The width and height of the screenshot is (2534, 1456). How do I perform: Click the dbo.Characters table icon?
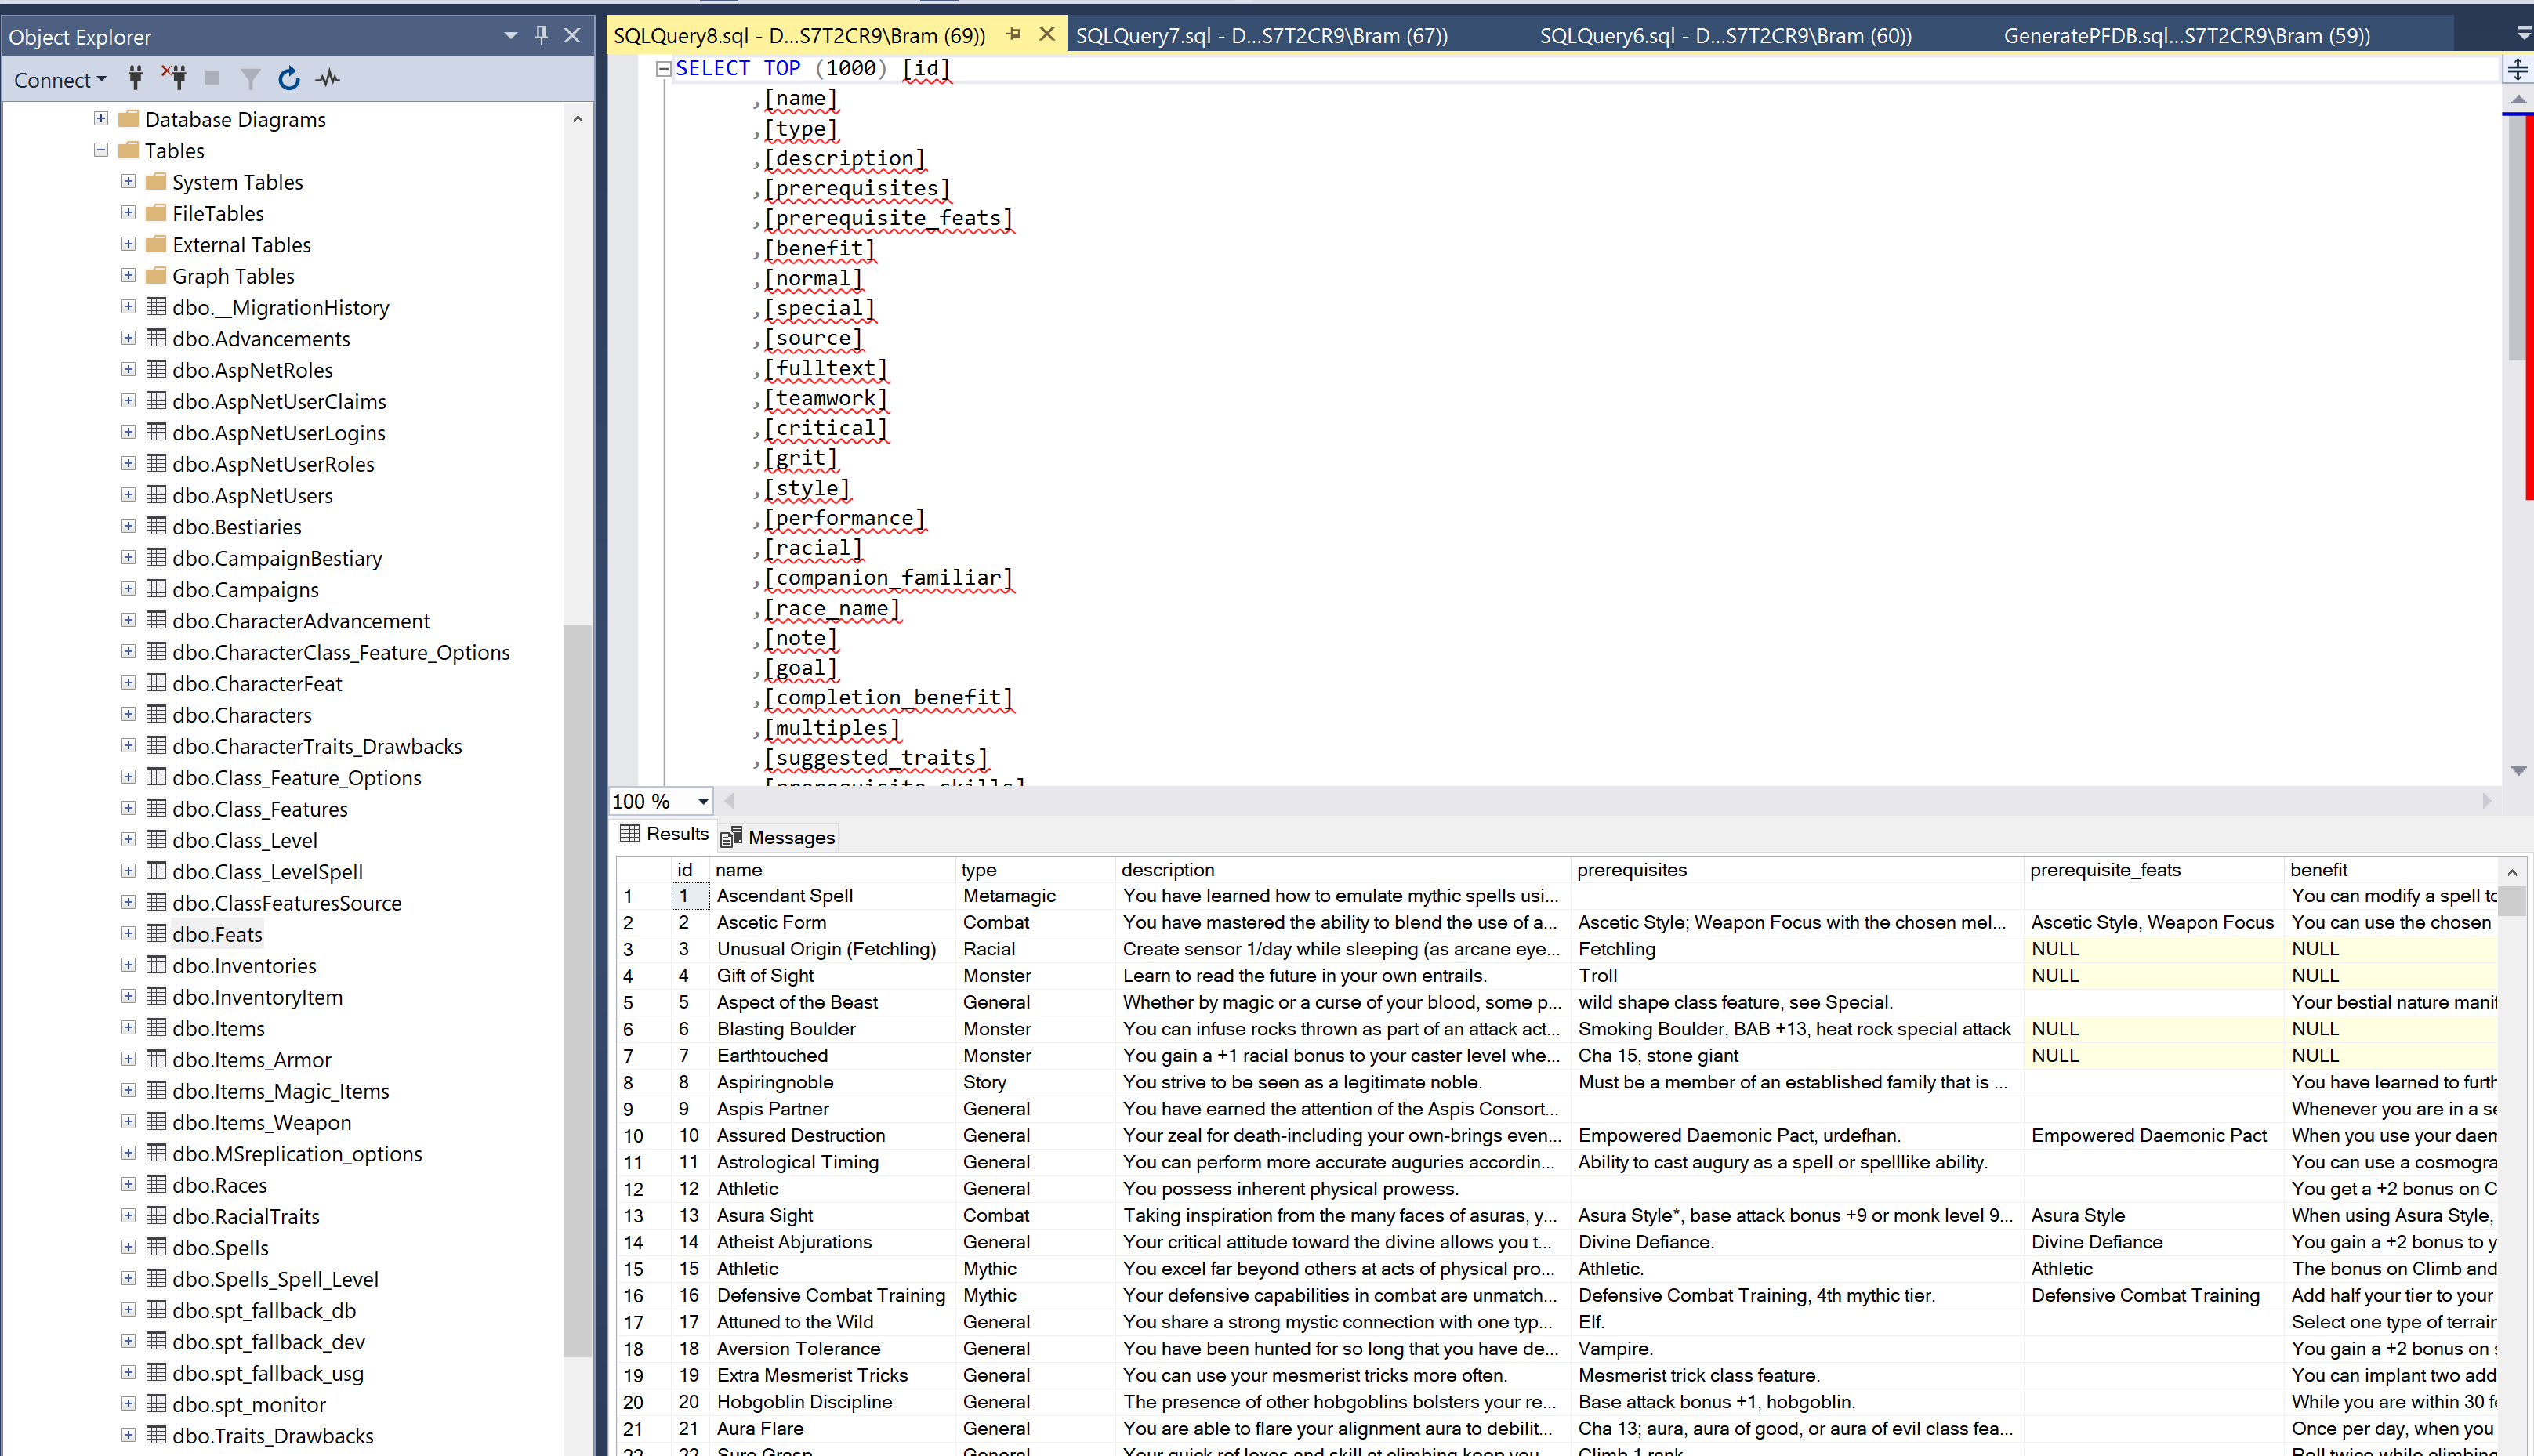pos(156,714)
